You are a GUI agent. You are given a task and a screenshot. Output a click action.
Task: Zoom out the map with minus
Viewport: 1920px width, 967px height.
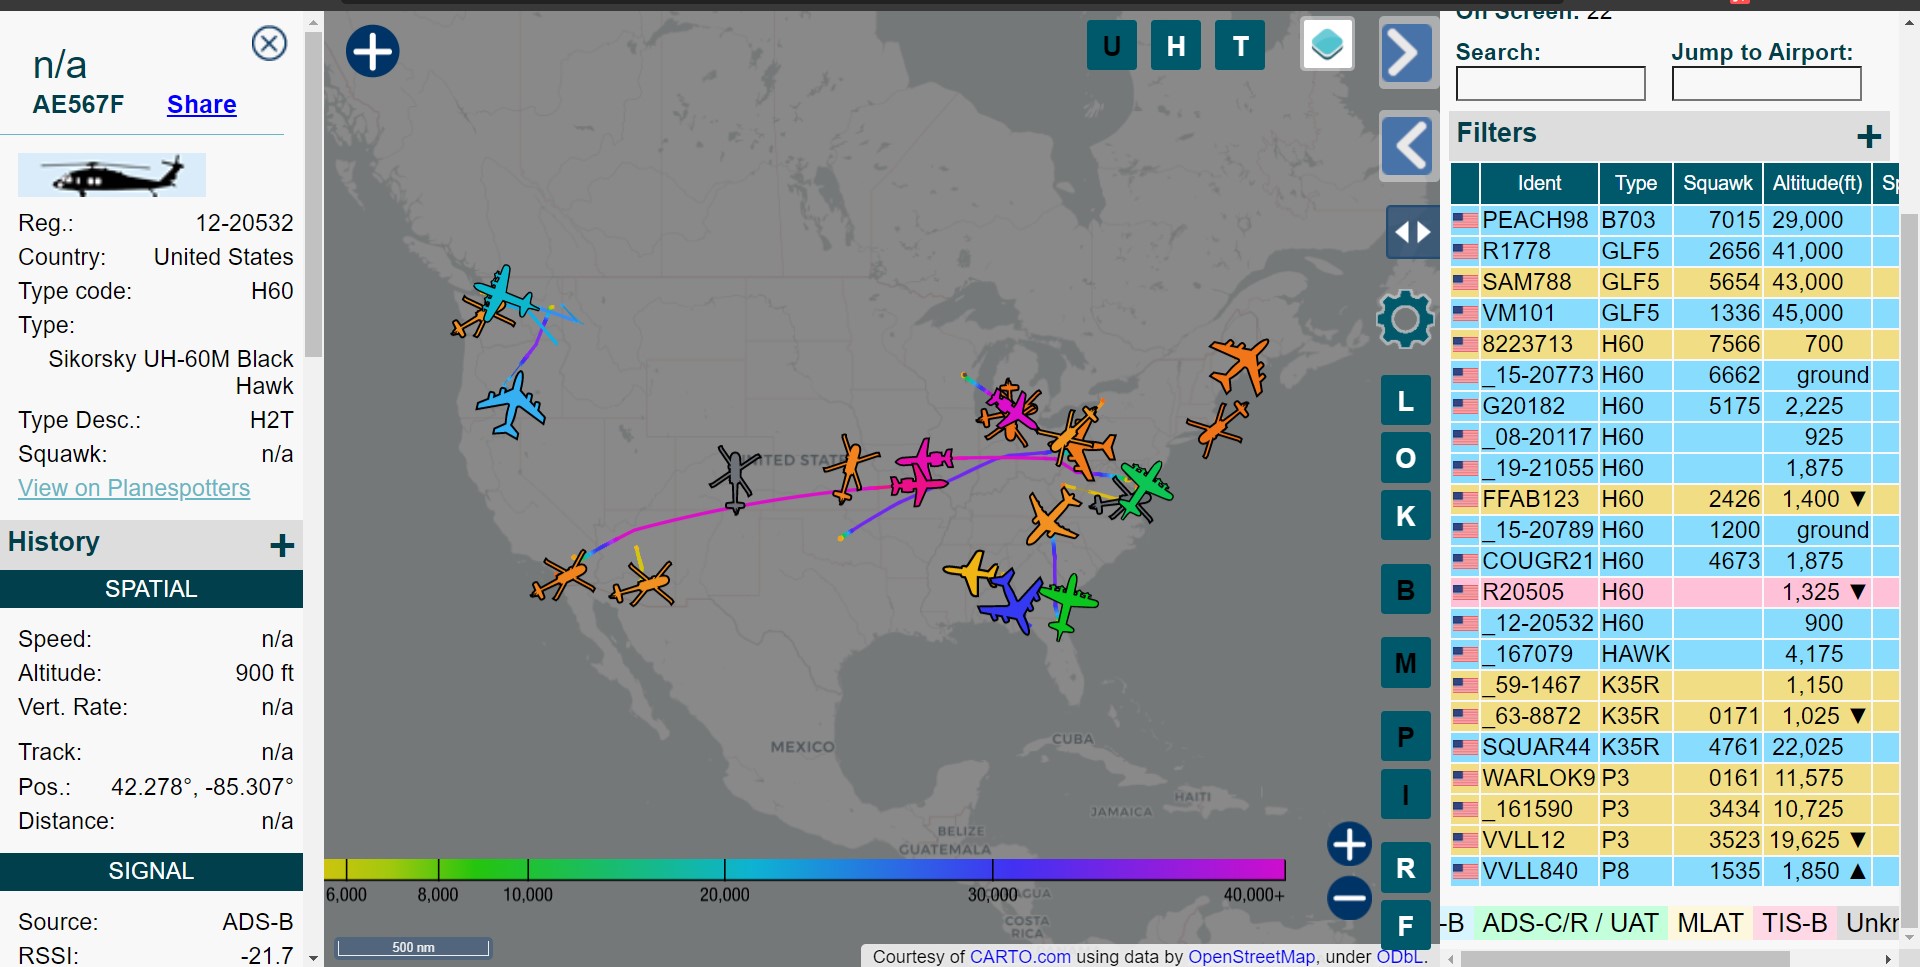coord(1349,897)
